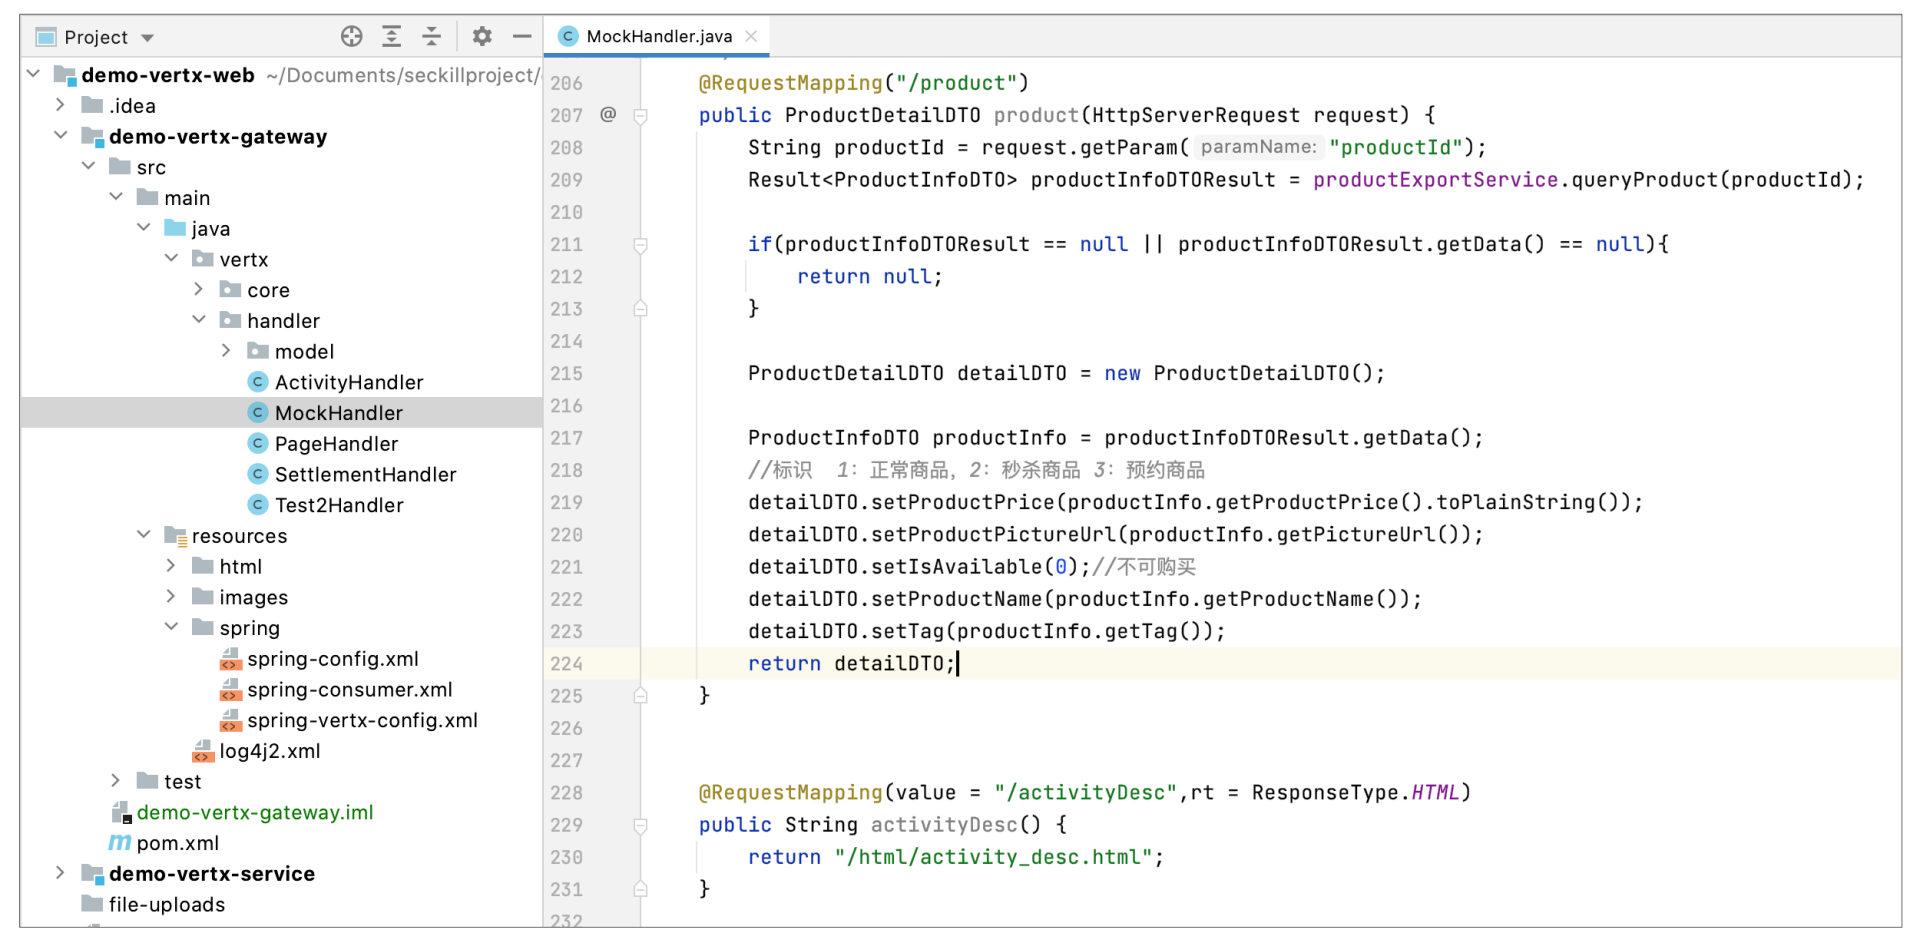1920x943 pixels.
Task: Toggle fold marker at line 229
Action: tap(641, 826)
